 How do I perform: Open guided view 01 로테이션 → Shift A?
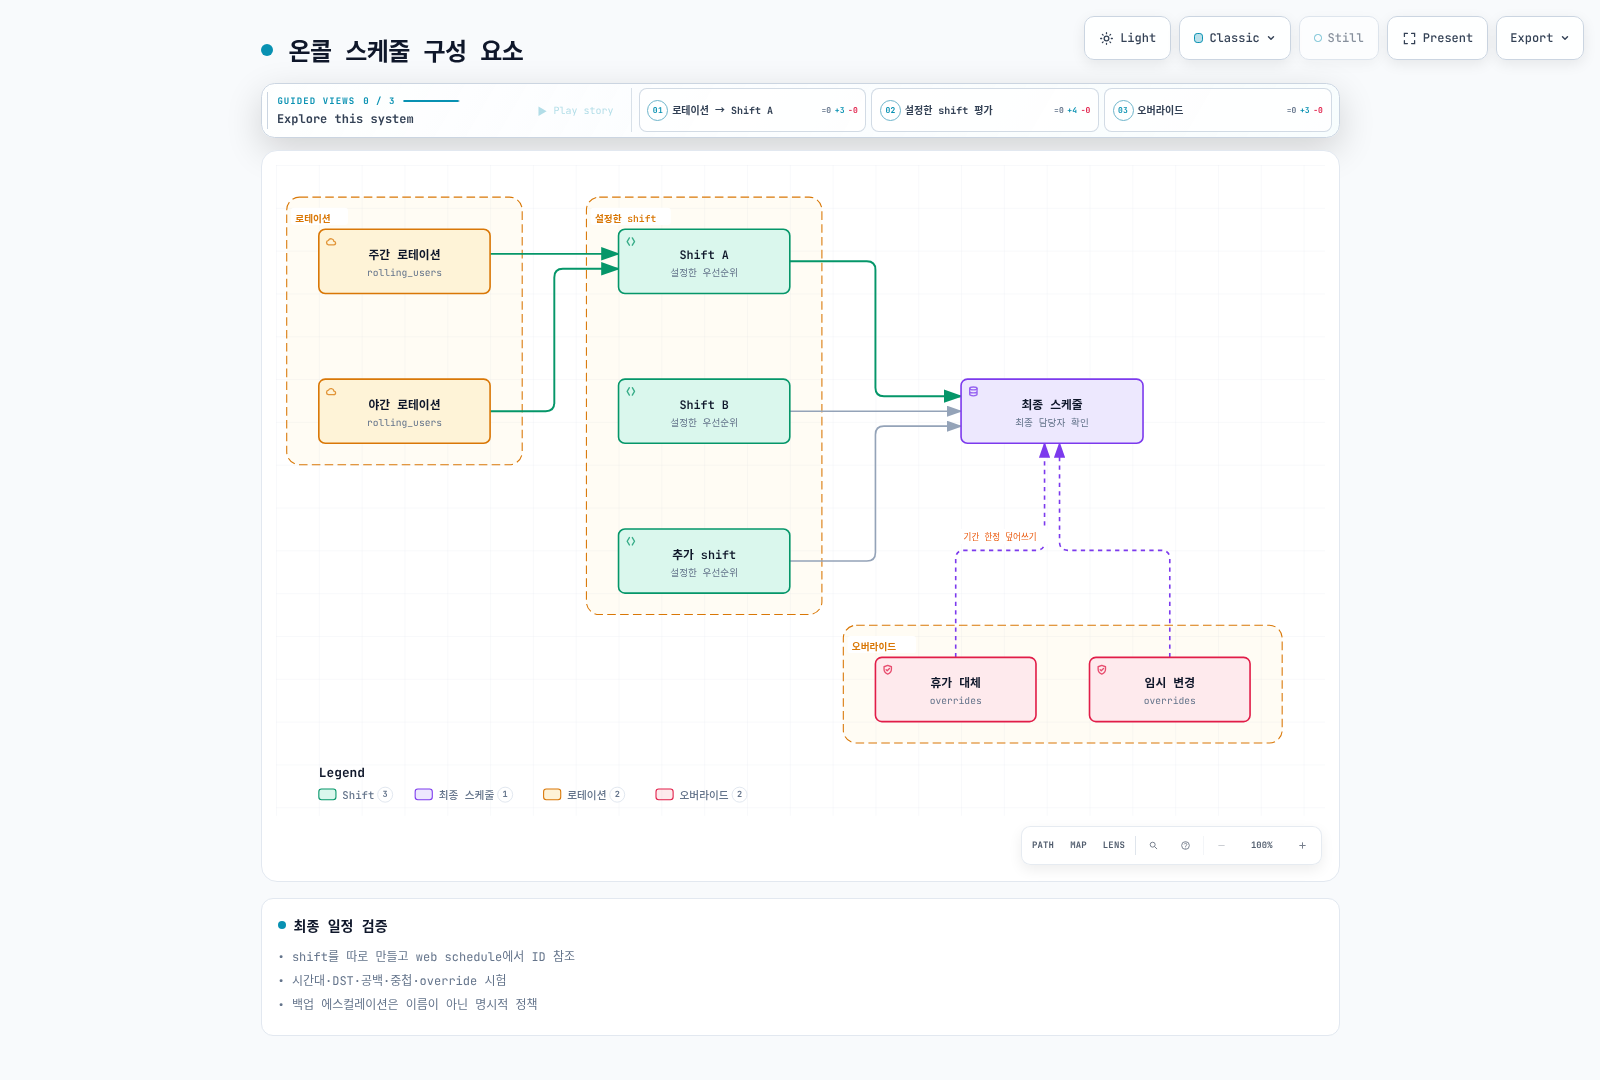[x=752, y=110]
